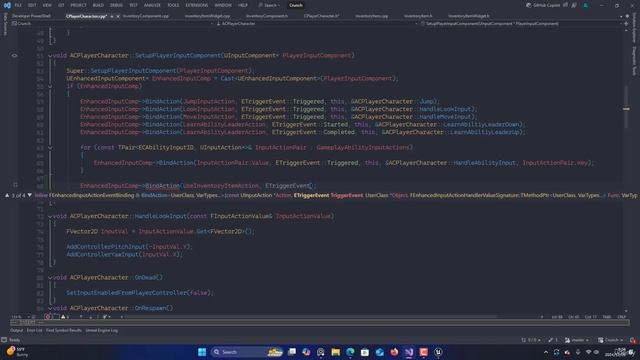
Task: Collapse the HandleLookInput function
Action: tap(50, 216)
